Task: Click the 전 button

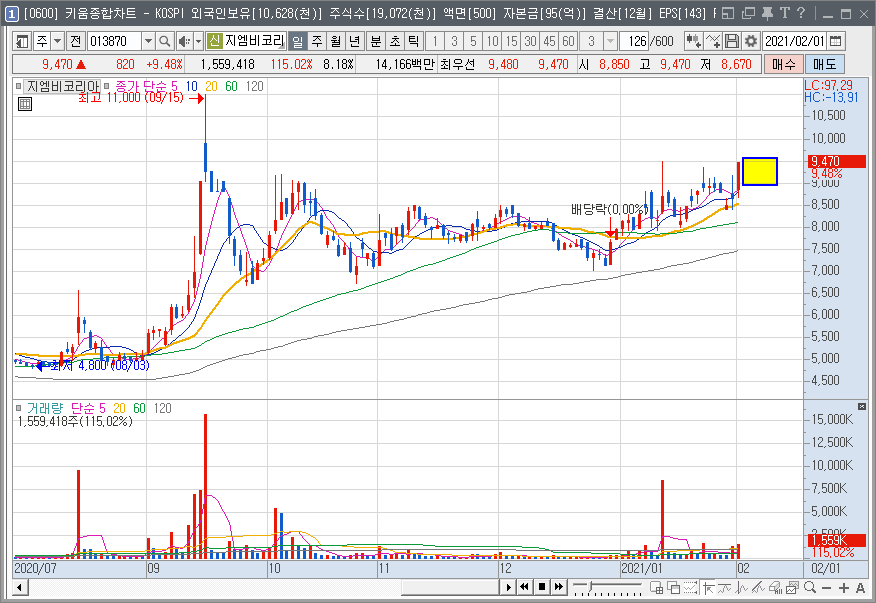Action: [x=75, y=41]
